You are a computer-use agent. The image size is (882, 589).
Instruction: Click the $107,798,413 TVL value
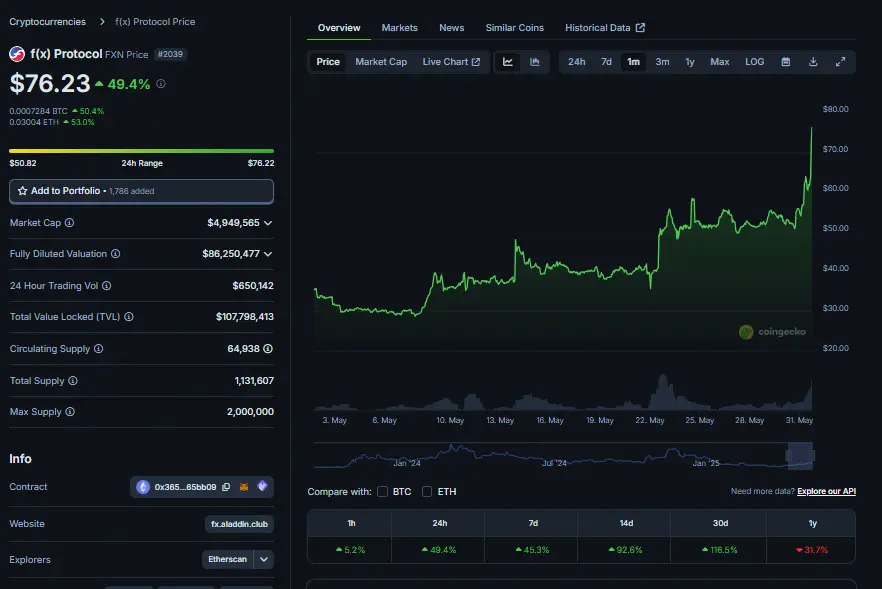click(245, 317)
